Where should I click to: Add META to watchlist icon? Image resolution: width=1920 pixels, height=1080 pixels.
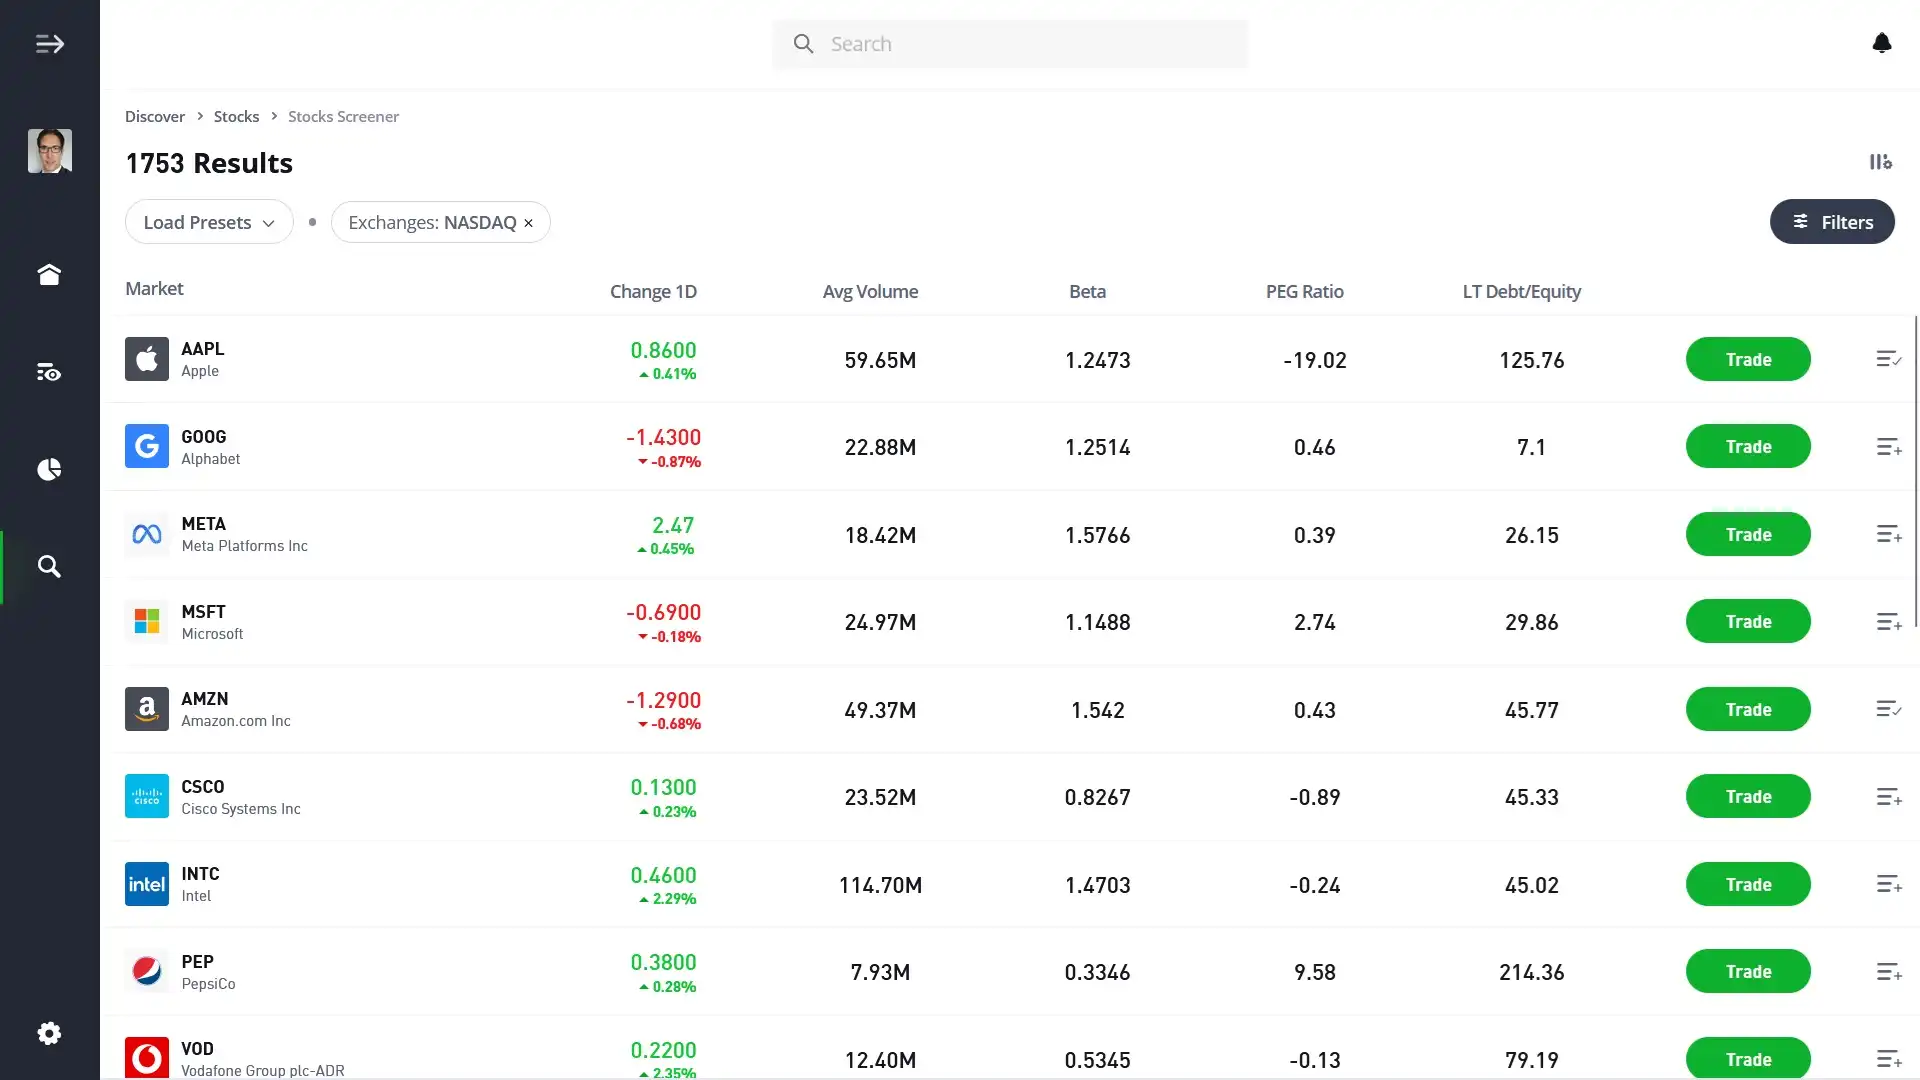pos(1888,534)
